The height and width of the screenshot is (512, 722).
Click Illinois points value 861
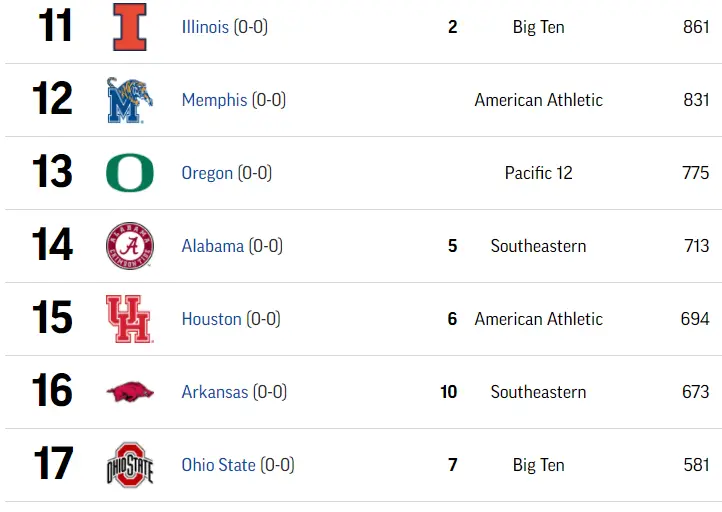[696, 27]
